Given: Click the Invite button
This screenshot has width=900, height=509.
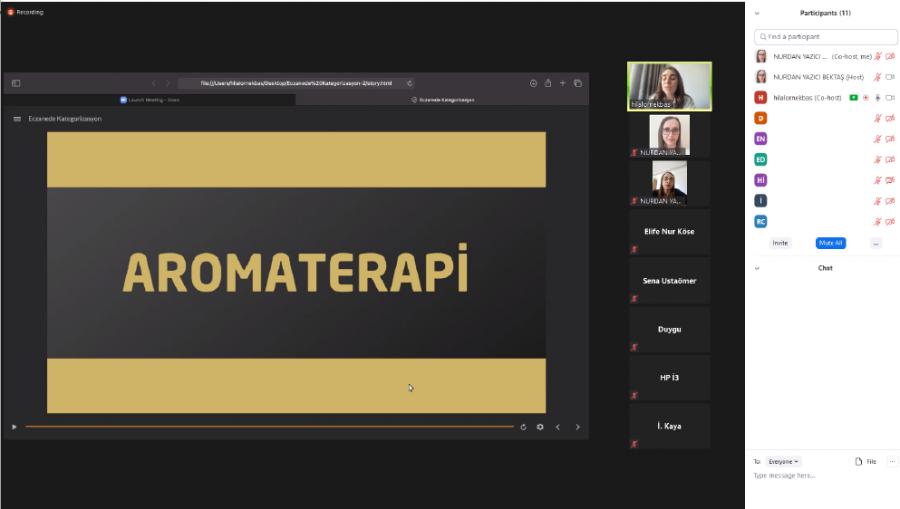Looking at the screenshot, I should (x=780, y=243).
